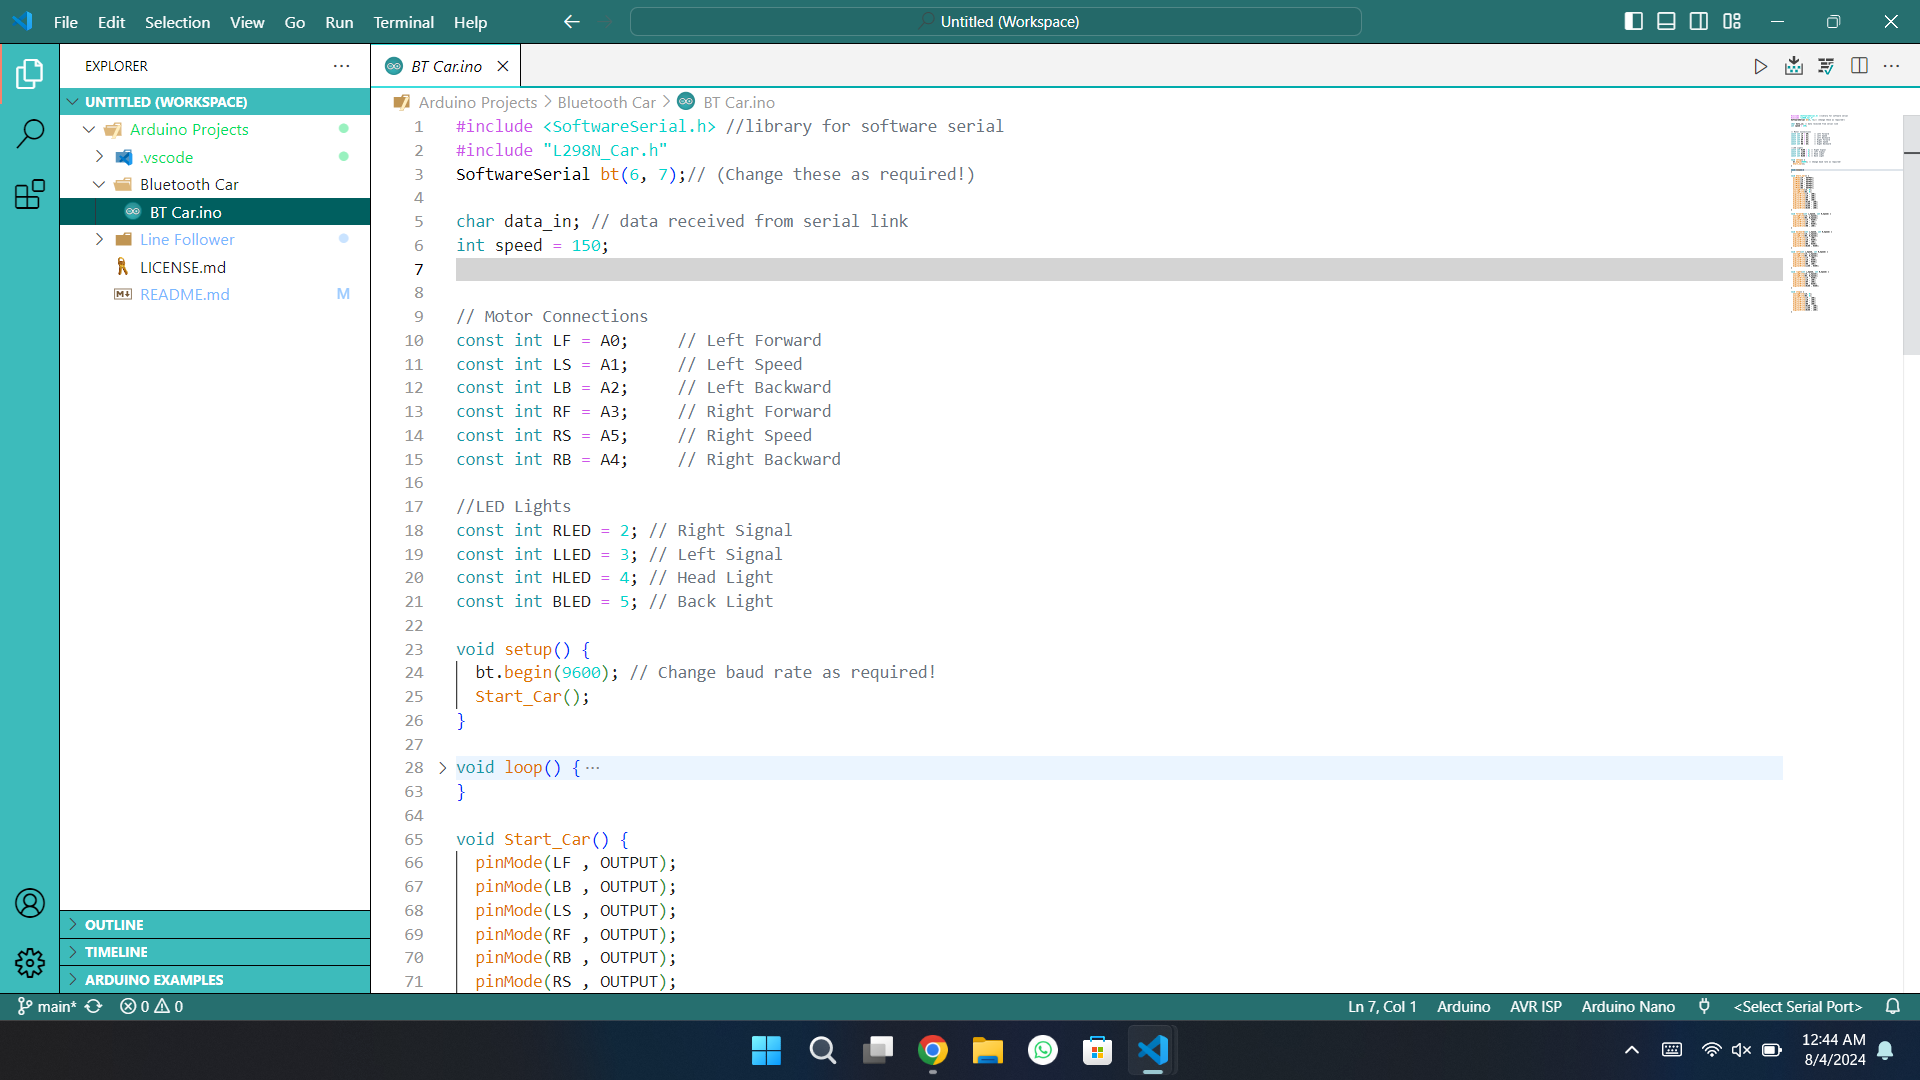Open the Selection menu
1920x1080 pixels.
click(x=177, y=22)
